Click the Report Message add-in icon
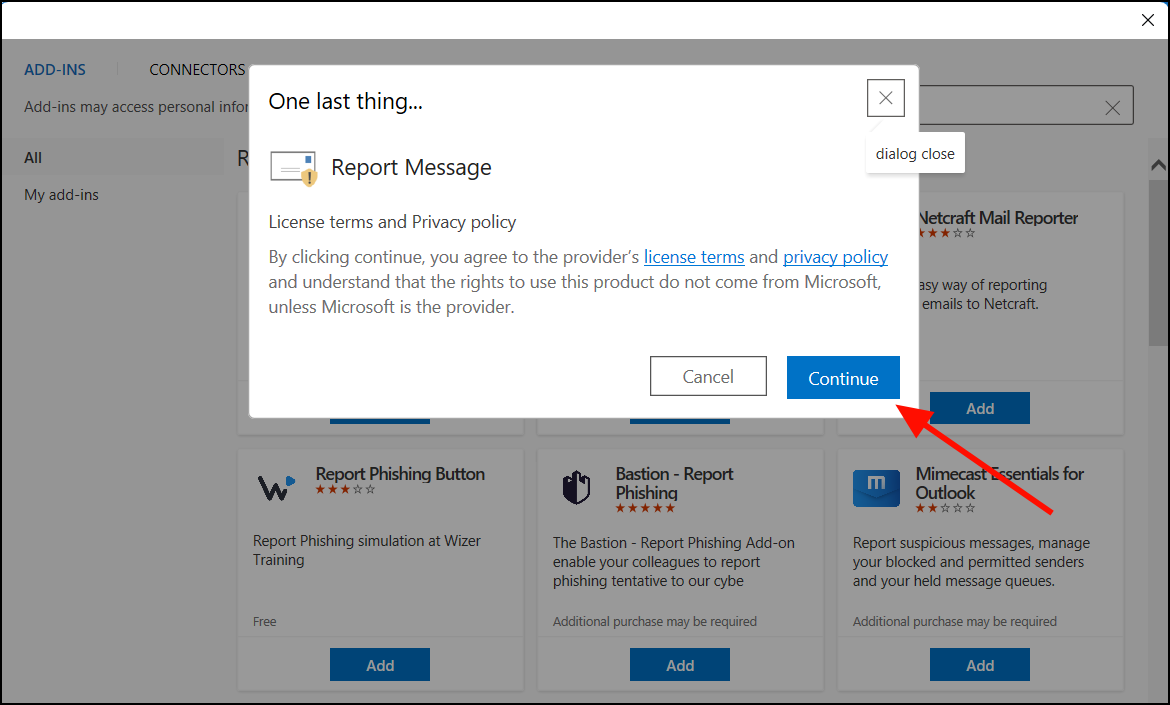Image resolution: width=1170 pixels, height=705 pixels. (293, 168)
